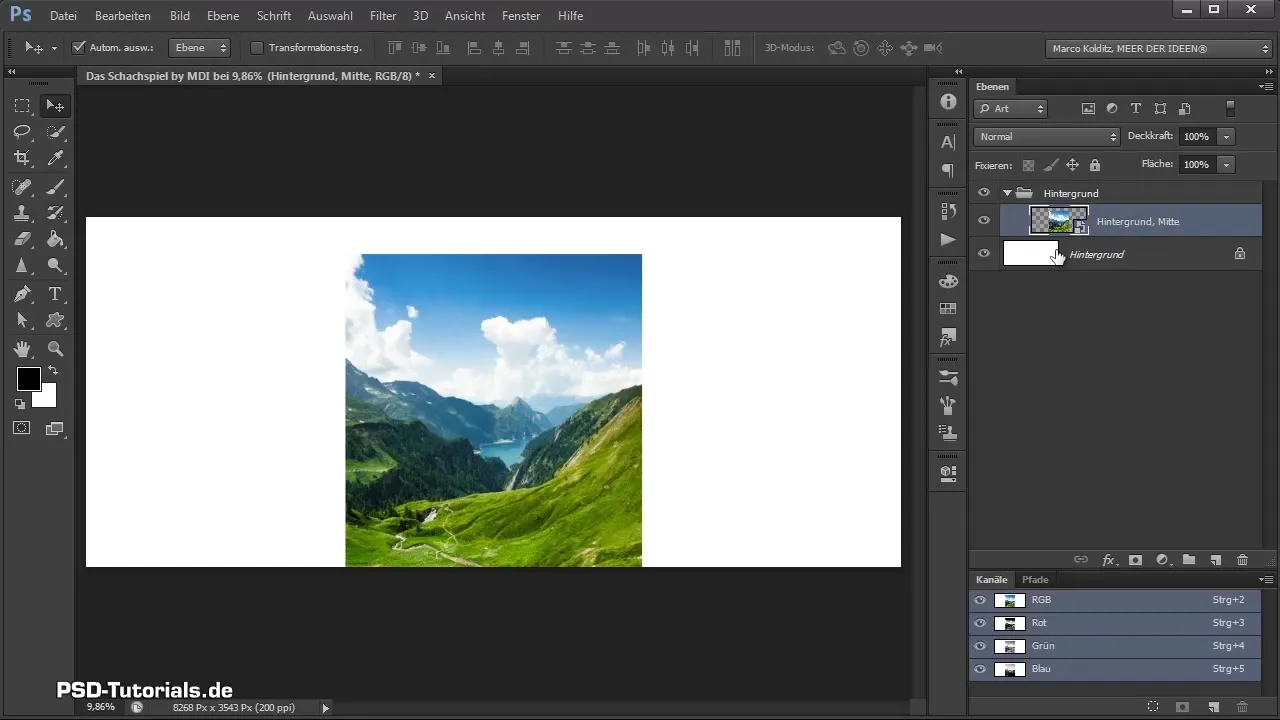This screenshot has height=720, width=1280.
Task: Select the Hand tool
Action: click(x=22, y=349)
